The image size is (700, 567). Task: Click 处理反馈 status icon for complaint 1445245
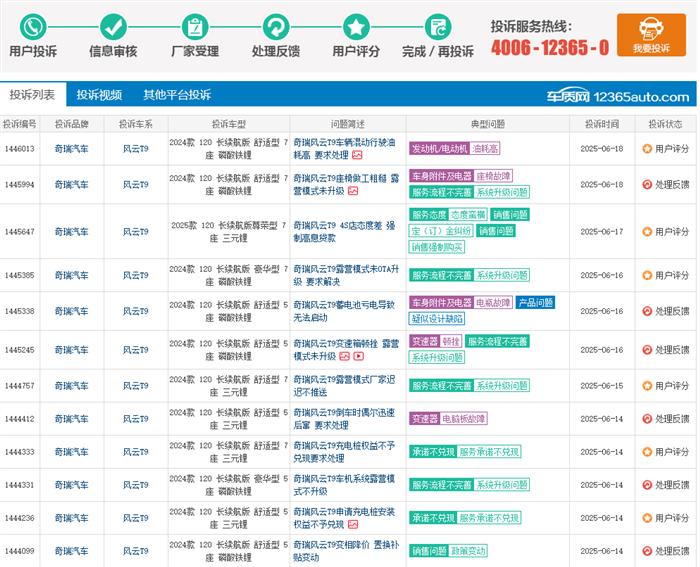pos(647,350)
